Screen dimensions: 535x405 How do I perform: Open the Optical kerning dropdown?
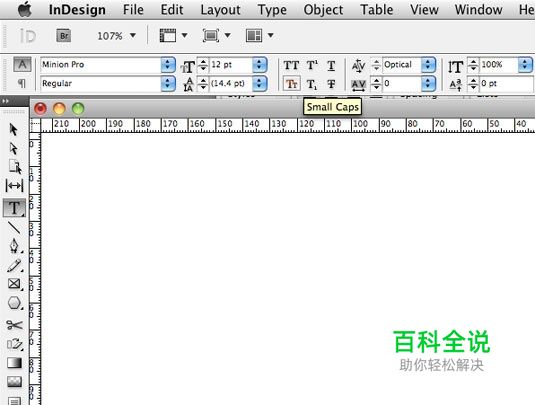pyautogui.click(x=428, y=65)
